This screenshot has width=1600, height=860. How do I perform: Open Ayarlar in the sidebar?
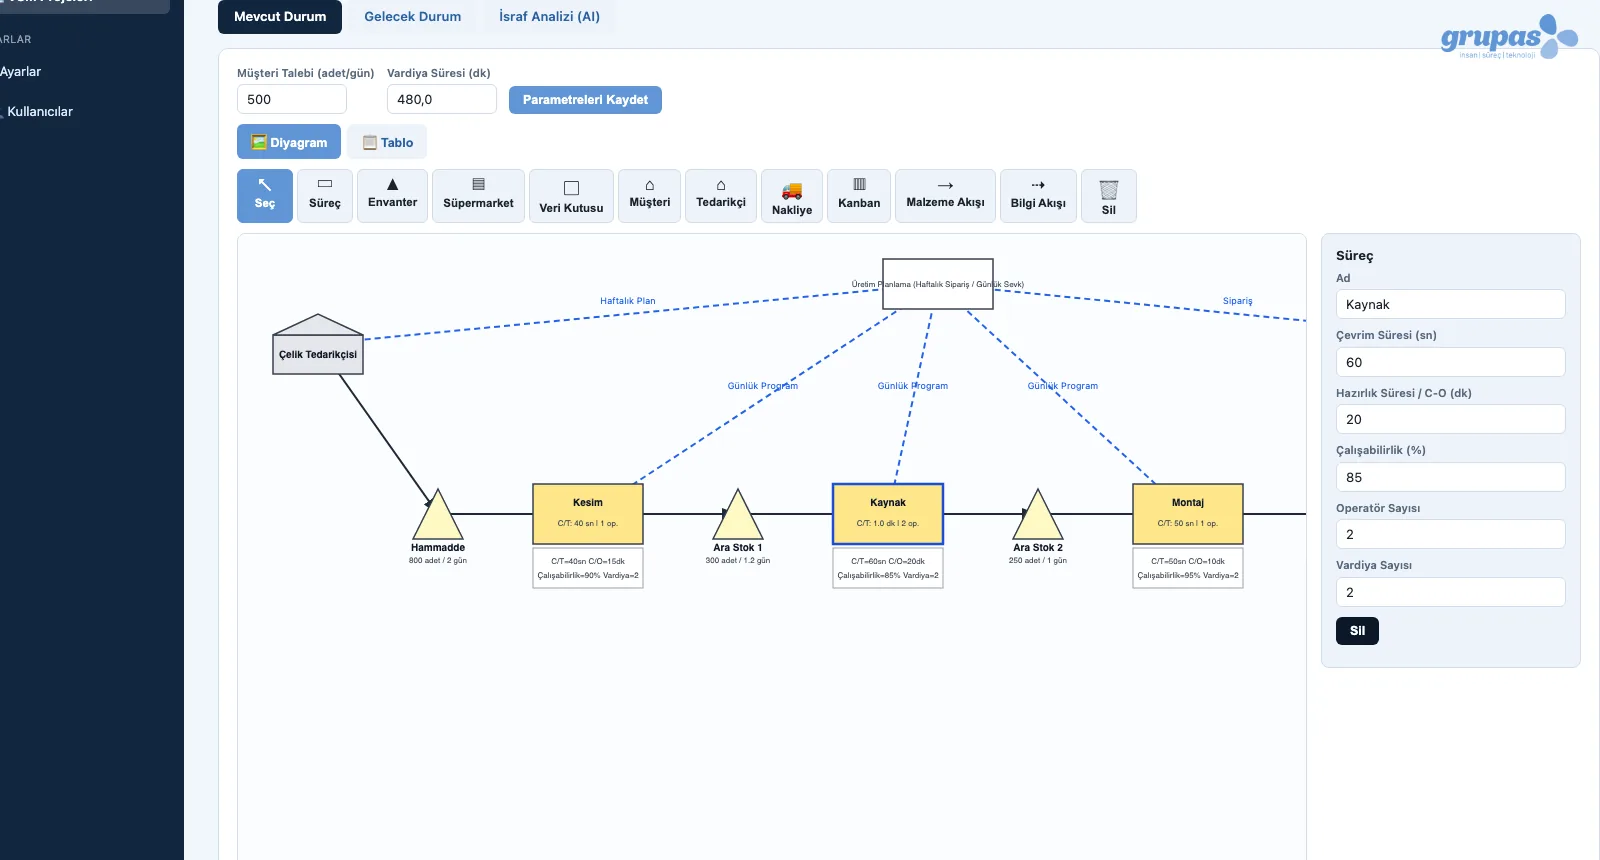(x=21, y=72)
